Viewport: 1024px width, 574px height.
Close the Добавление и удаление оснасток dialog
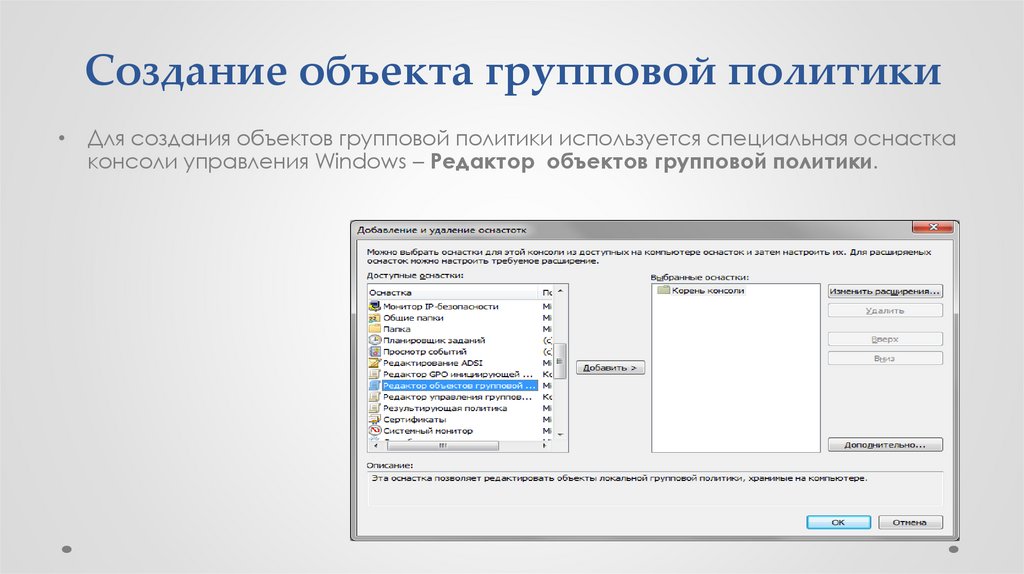[933, 227]
